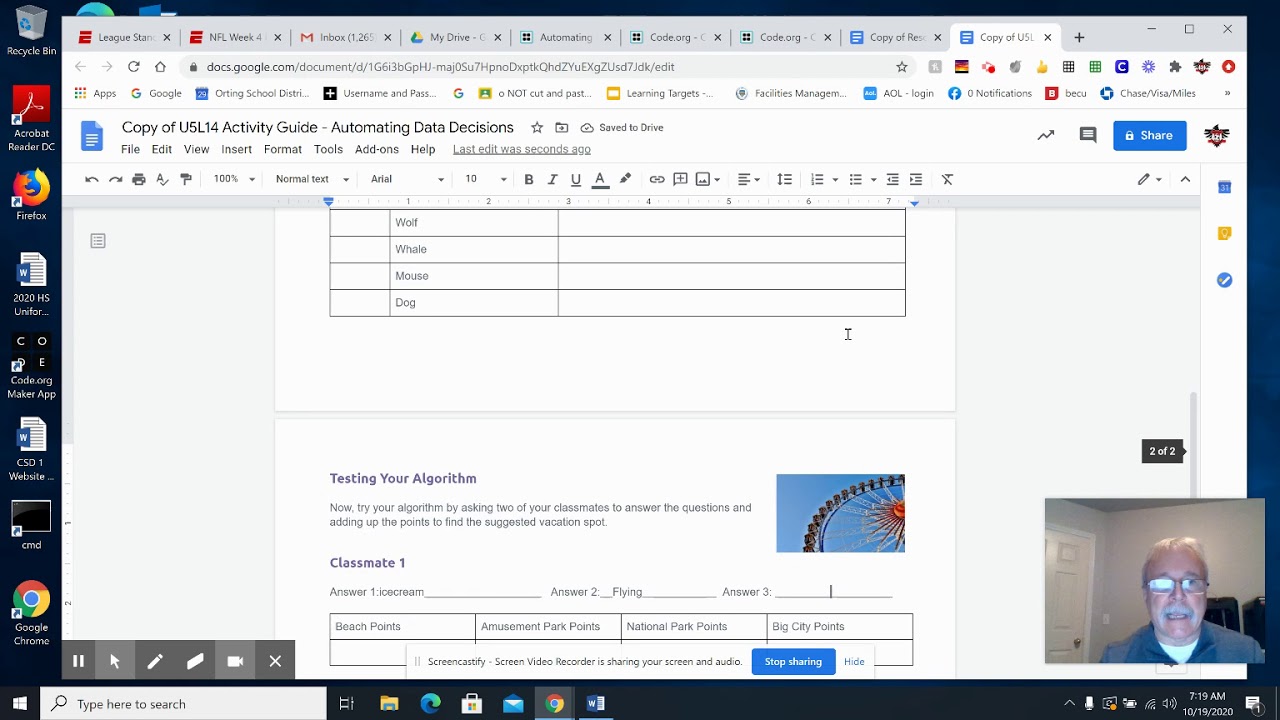1280x720 pixels.
Task: Open the Arial font dropdown
Action: [x=407, y=179]
